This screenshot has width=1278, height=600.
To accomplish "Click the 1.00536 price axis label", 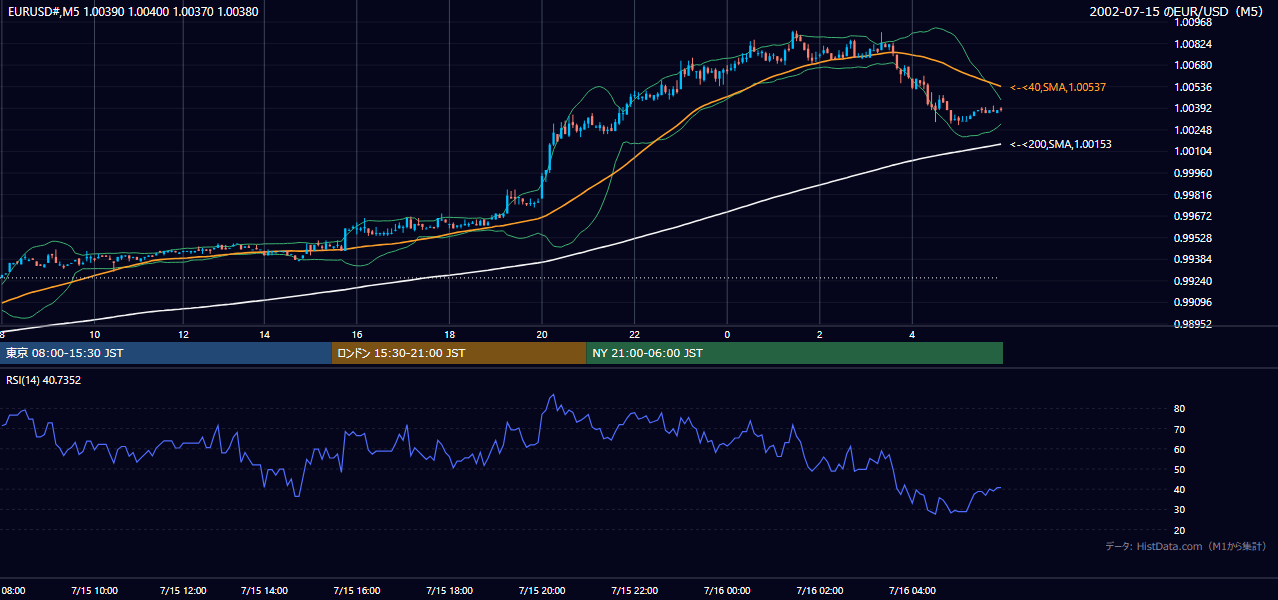I will (x=1193, y=87).
